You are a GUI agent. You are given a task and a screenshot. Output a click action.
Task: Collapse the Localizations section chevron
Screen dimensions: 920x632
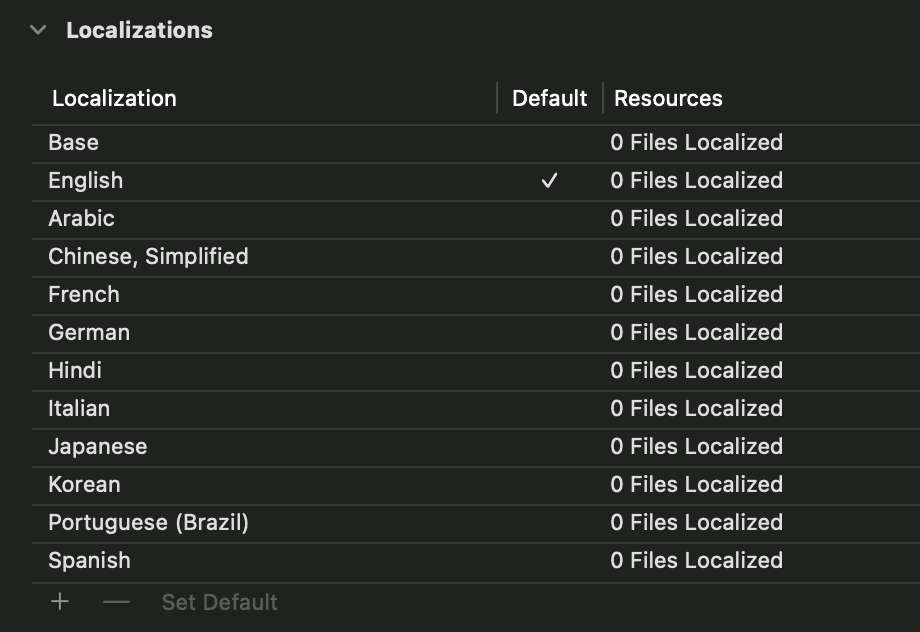point(38,30)
